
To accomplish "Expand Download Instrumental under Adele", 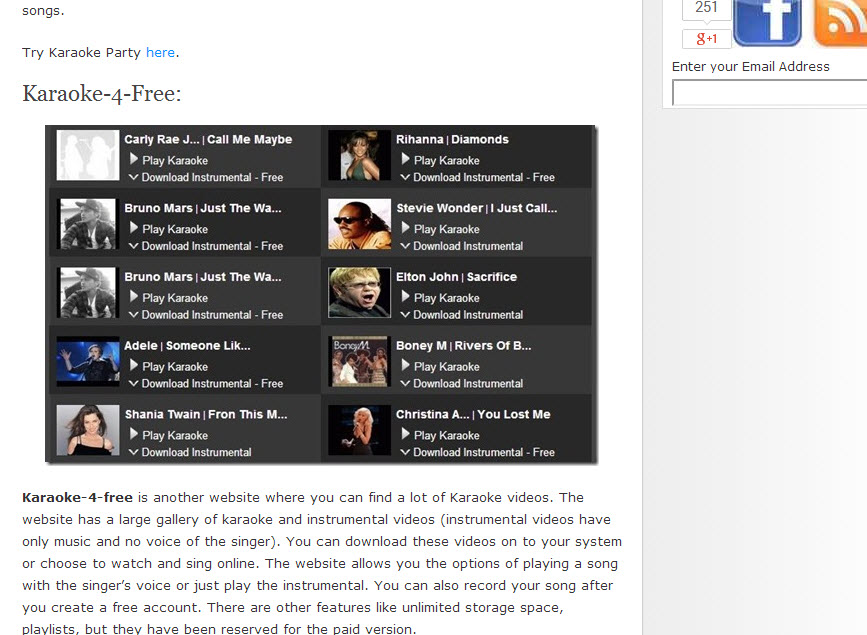I will (206, 383).
